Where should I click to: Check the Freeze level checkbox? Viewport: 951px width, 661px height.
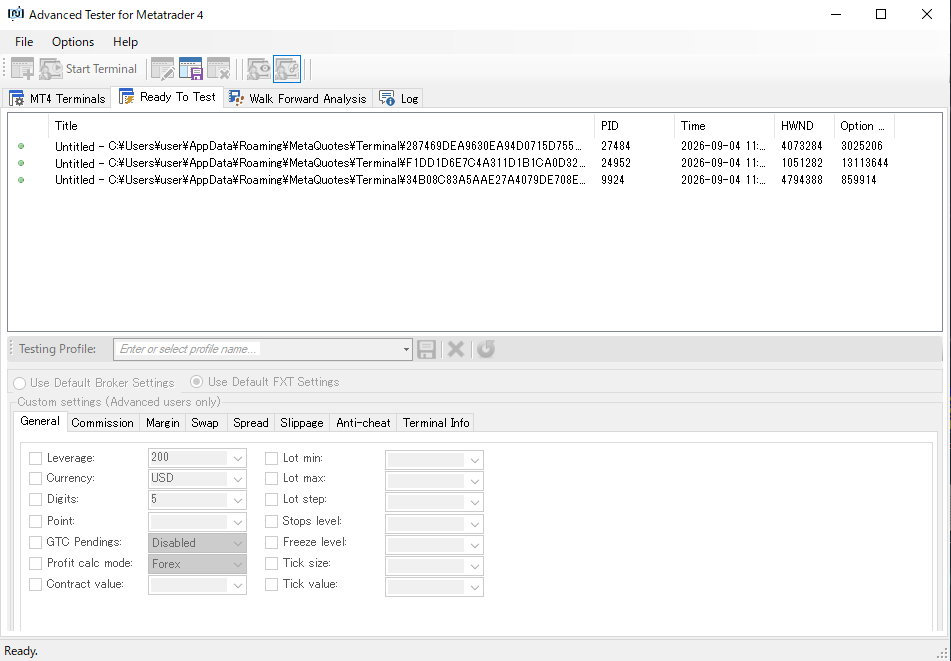[x=272, y=542]
